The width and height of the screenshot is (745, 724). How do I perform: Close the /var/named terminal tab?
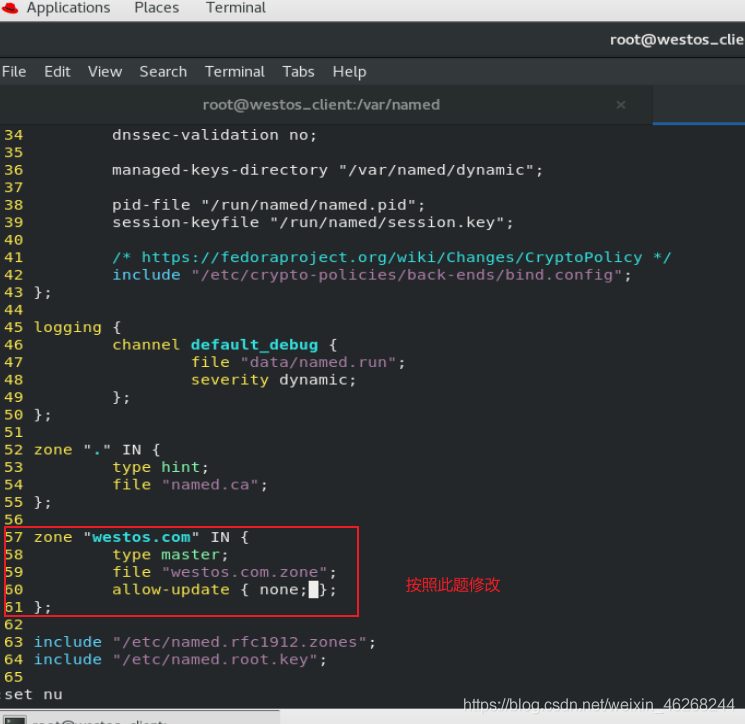tap(621, 105)
